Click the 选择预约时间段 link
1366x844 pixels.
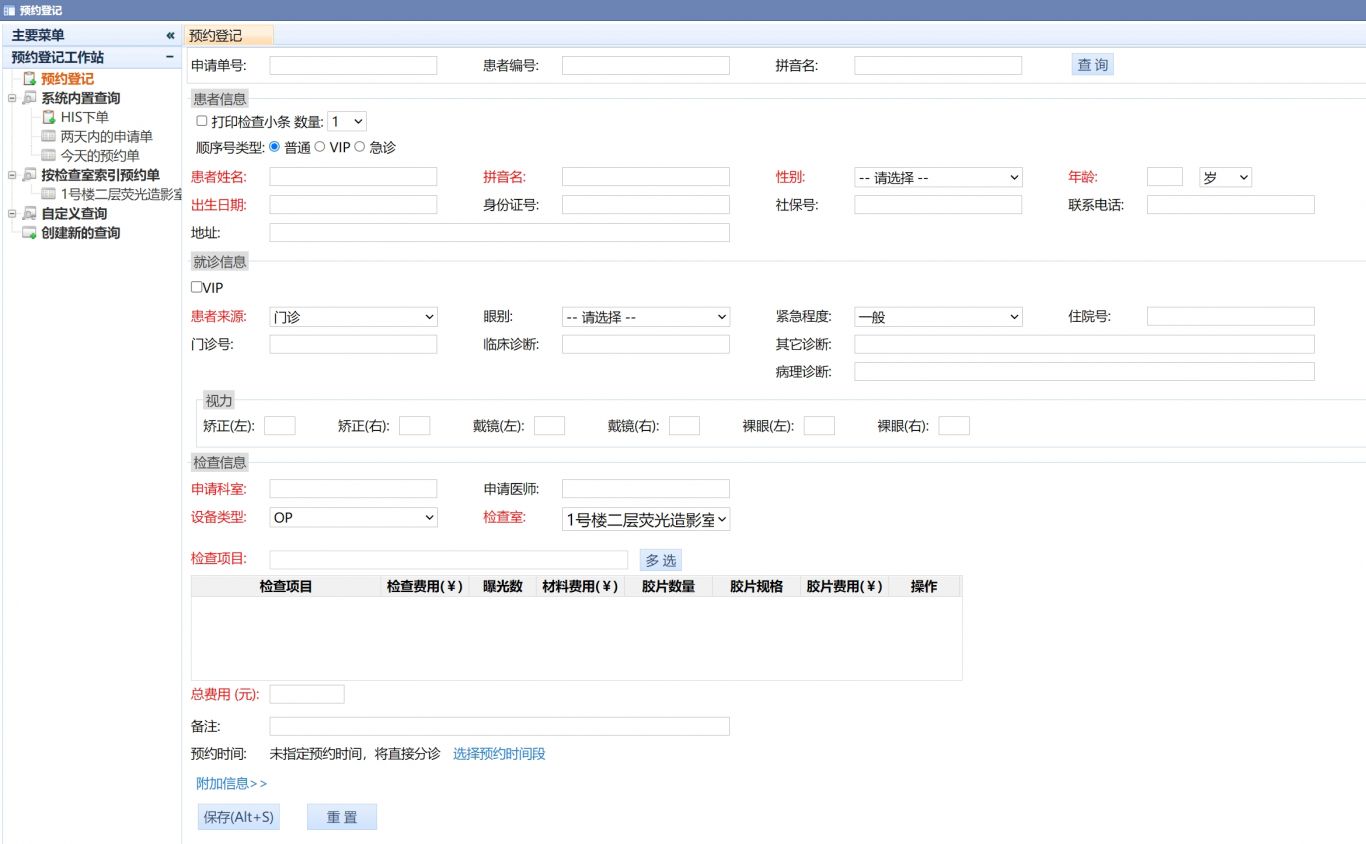(499, 754)
